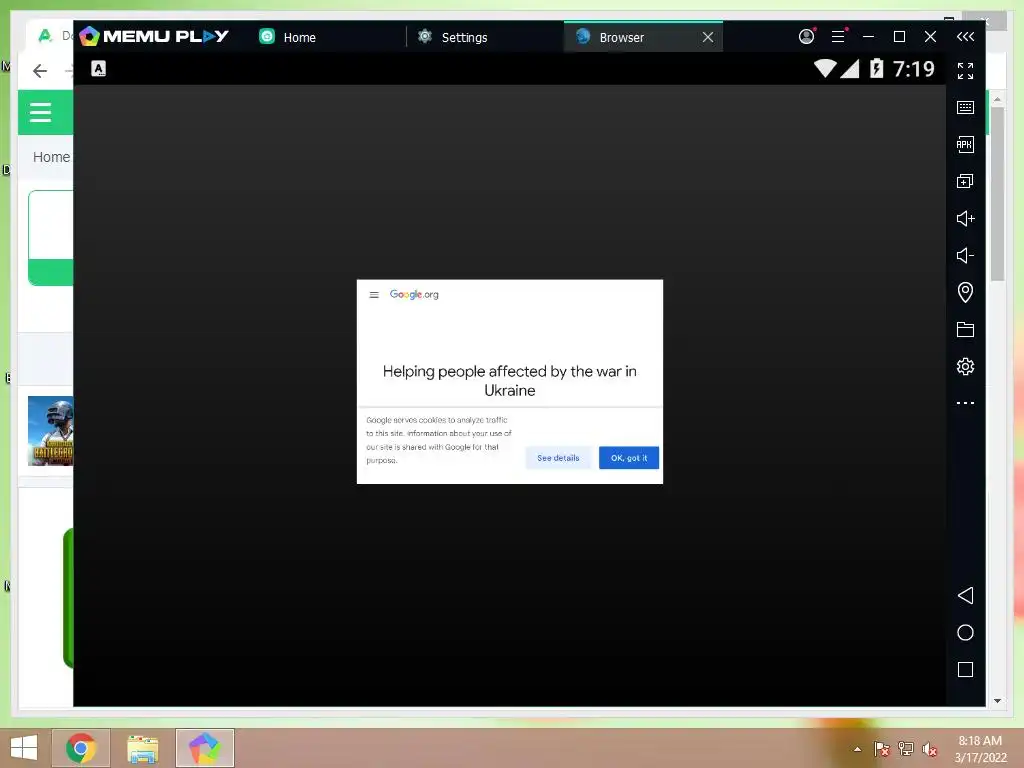Click the Ukraine headline text
The image size is (1024, 768).
[509, 381]
